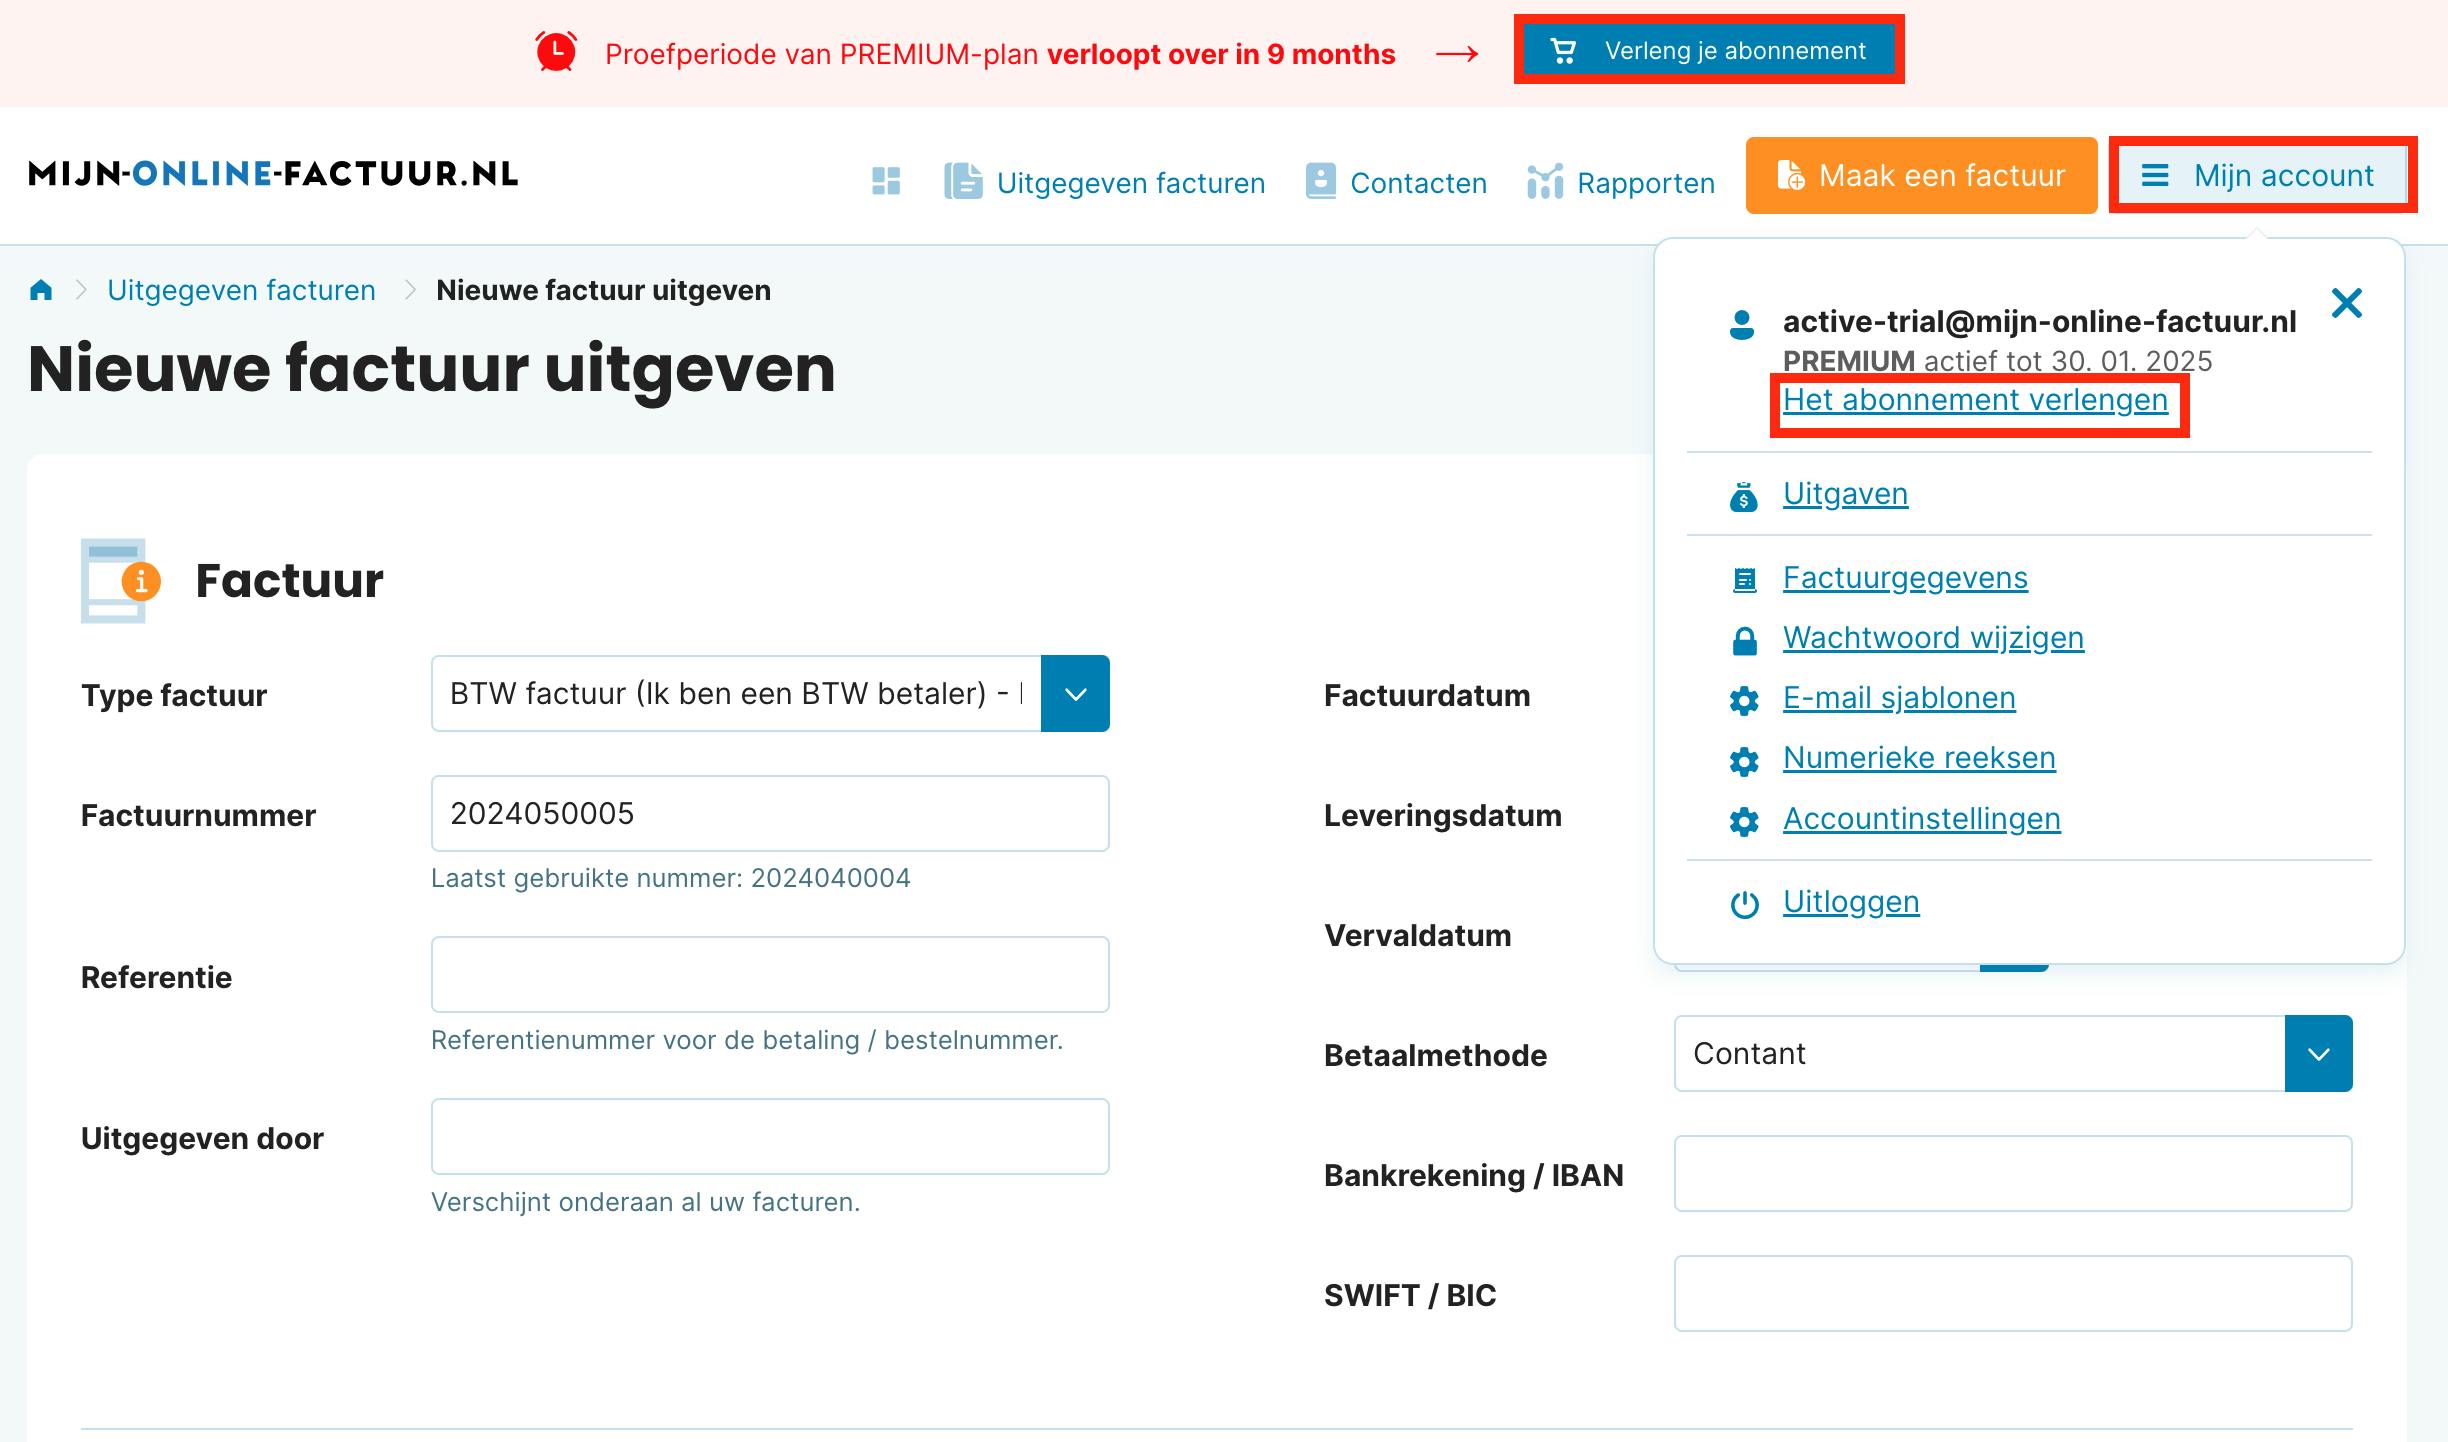Click the padlock icon beside Wachtwoord wijzigen

pyautogui.click(x=1744, y=640)
